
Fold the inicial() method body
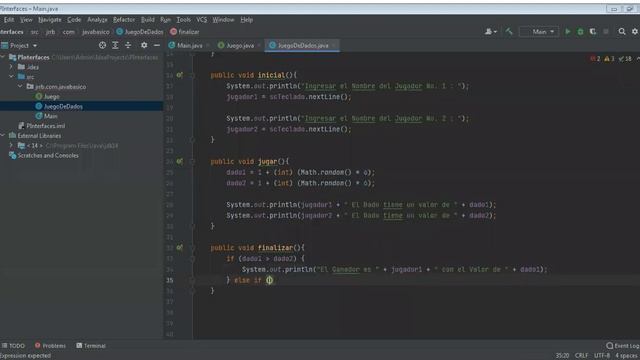click(x=192, y=76)
